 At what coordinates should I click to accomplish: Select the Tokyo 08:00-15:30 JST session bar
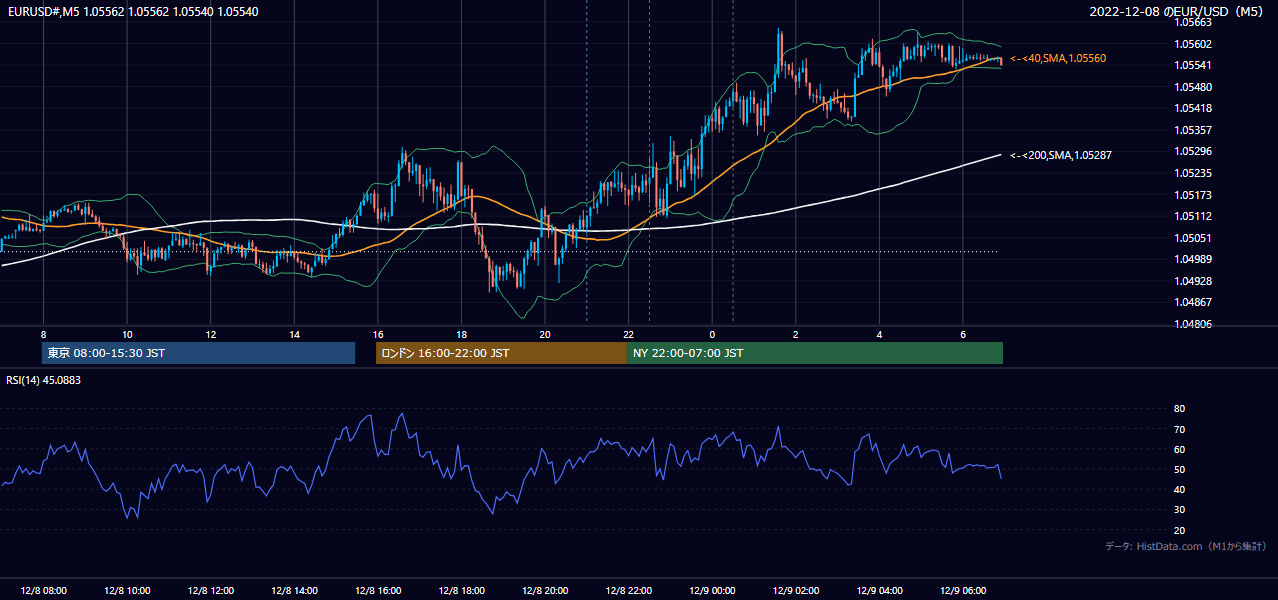pyautogui.click(x=199, y=353)
